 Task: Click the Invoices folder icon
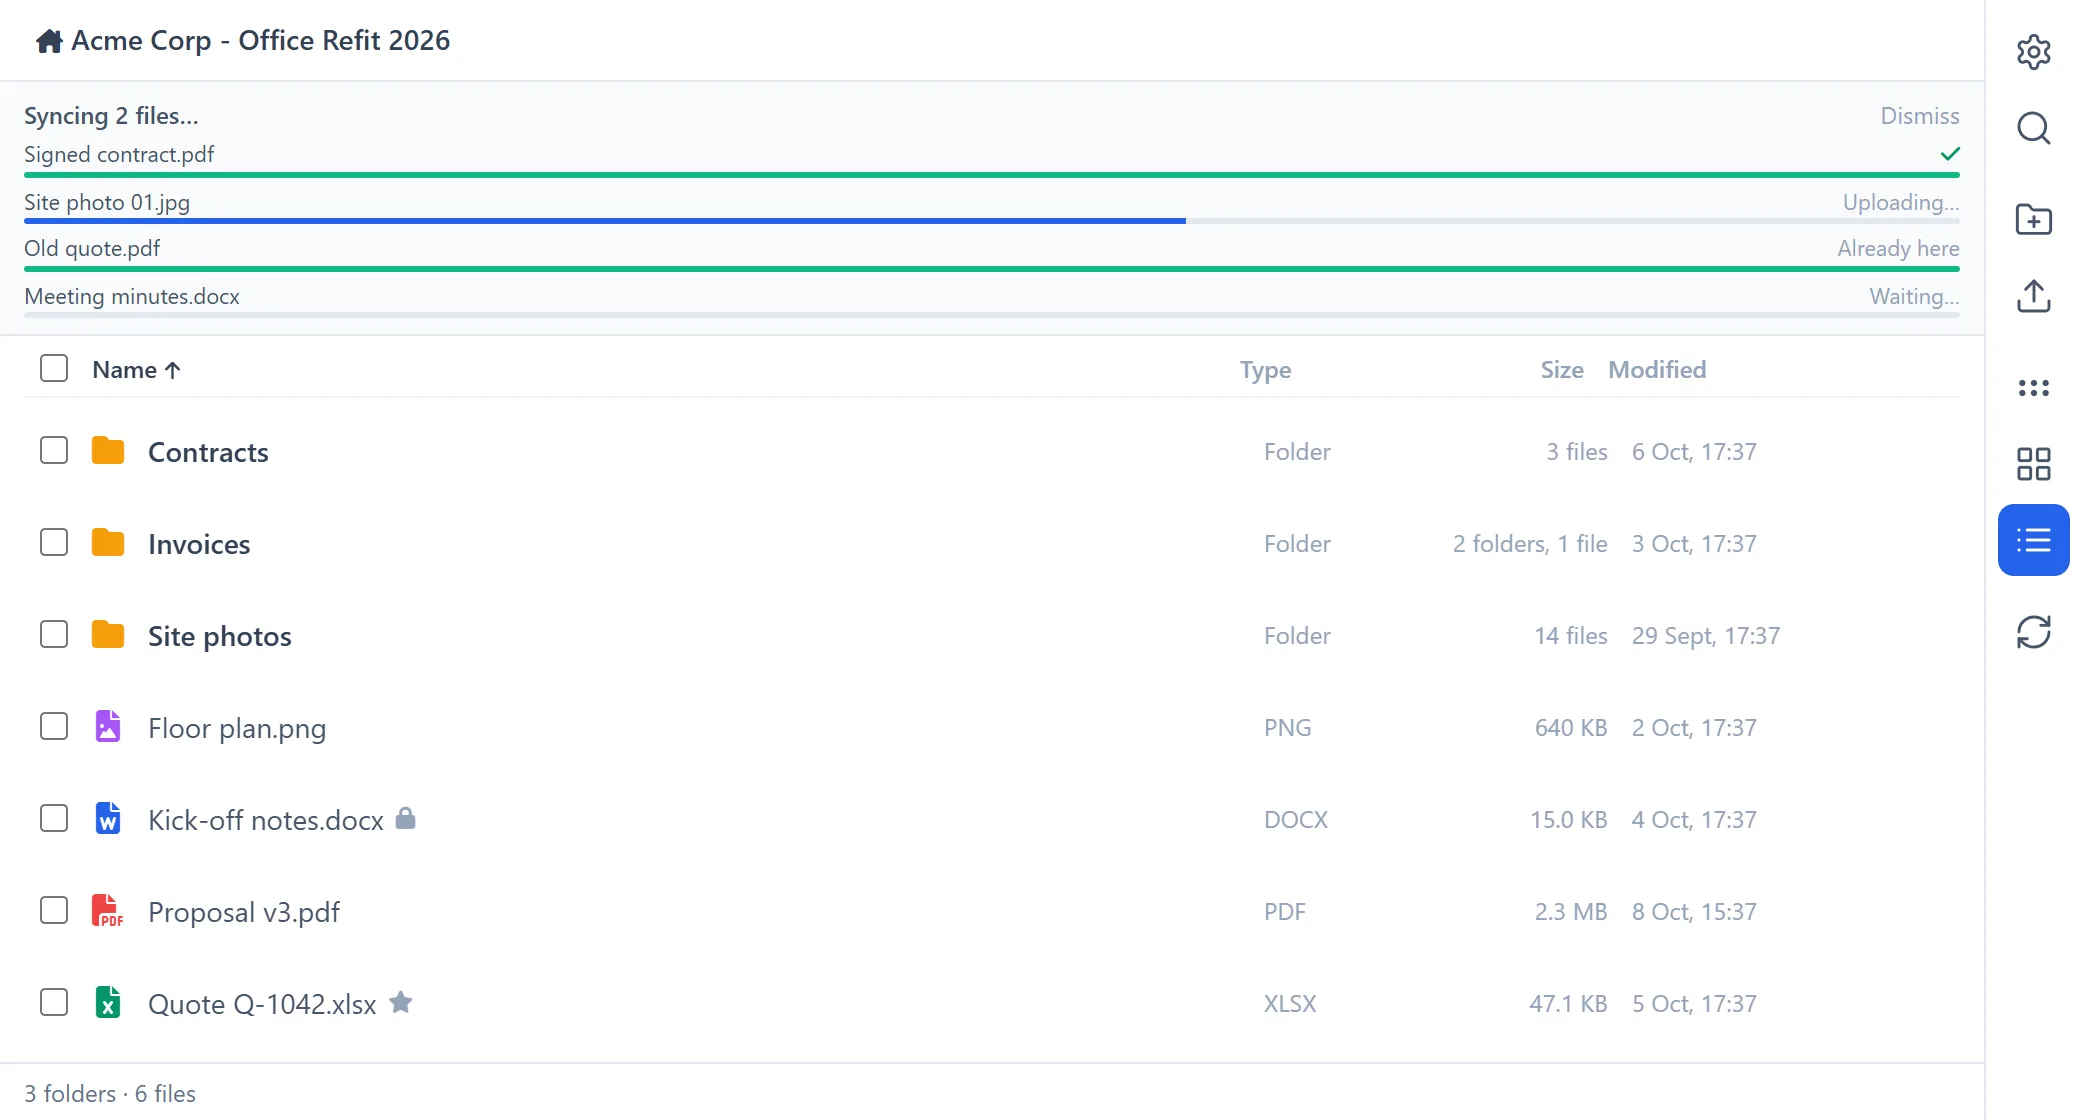[108, 543]
